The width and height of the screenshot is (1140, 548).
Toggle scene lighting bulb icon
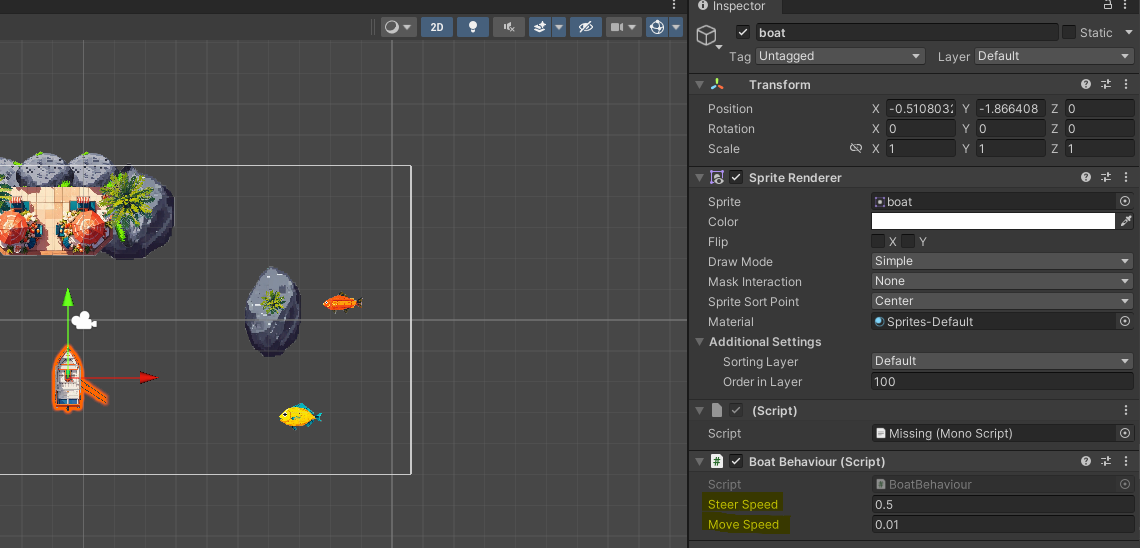click(473, 28)
